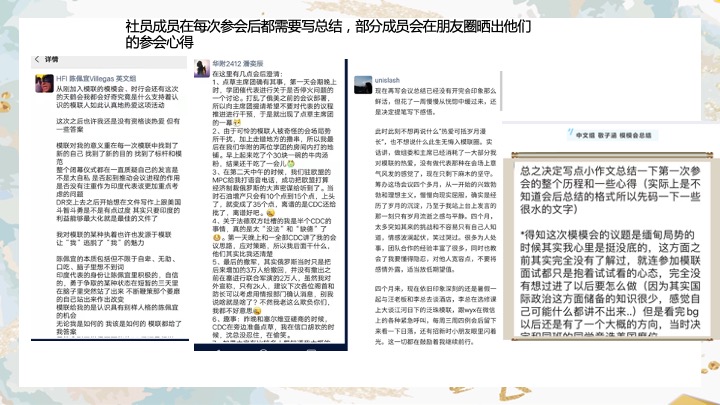Screen dimensions: 720x405
Task: Tap the back arrow beside 详情
Action: (36, 60)
